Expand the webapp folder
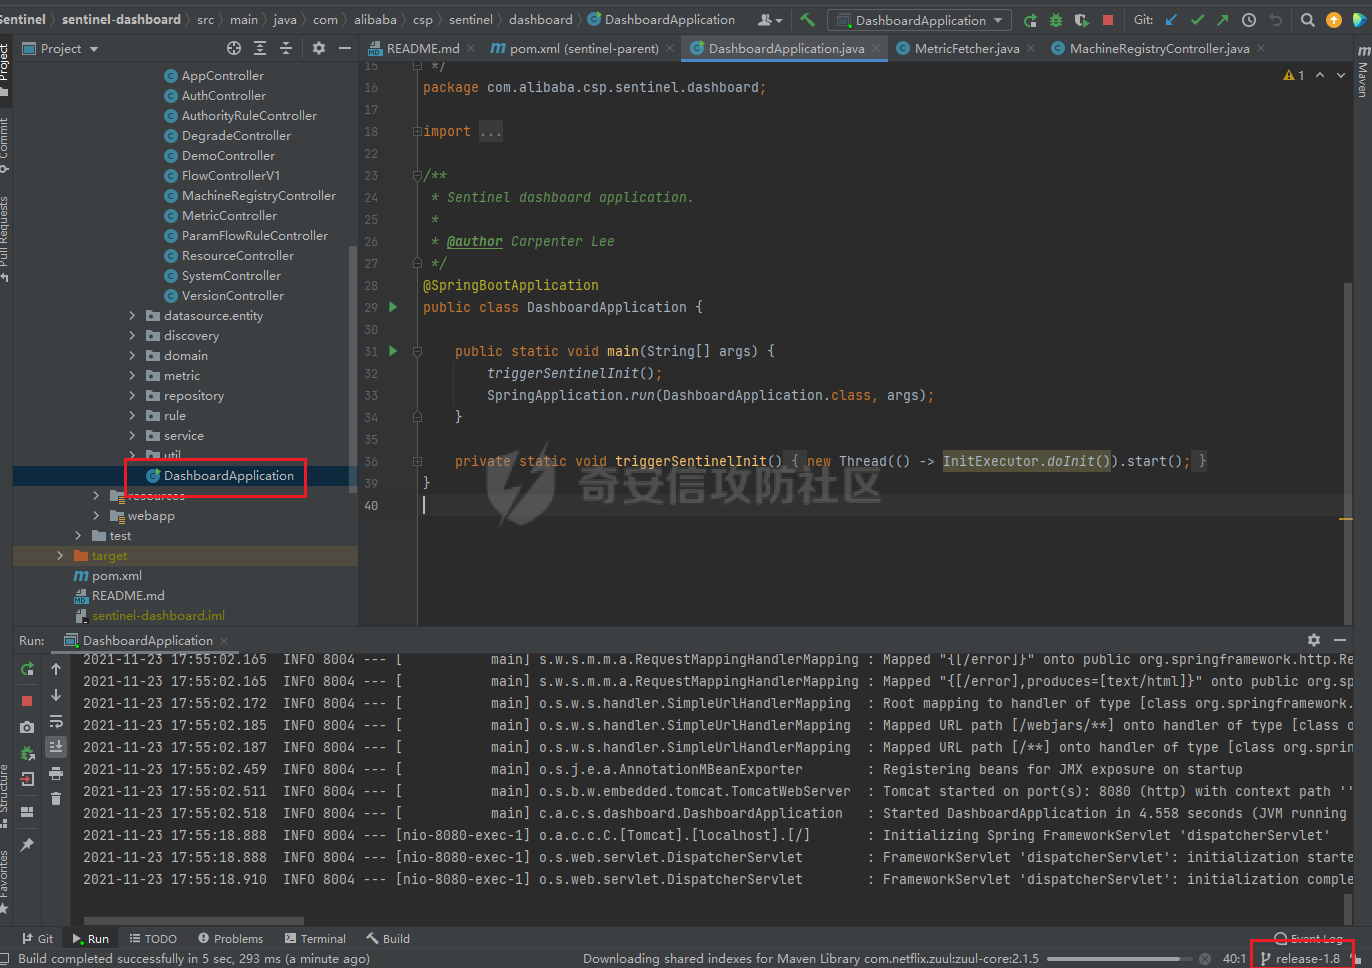1372x968 pixels. click(x=96, y=515)
